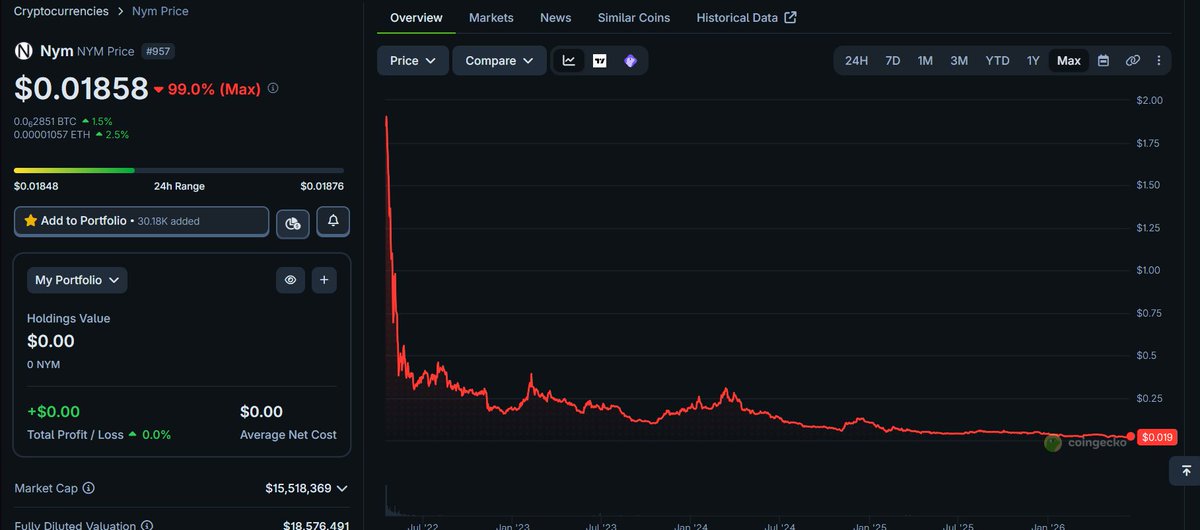Viewport: 1200px width, 530px height.
Task: Click the Nym coin logo
Action: [x=23, y=51]
